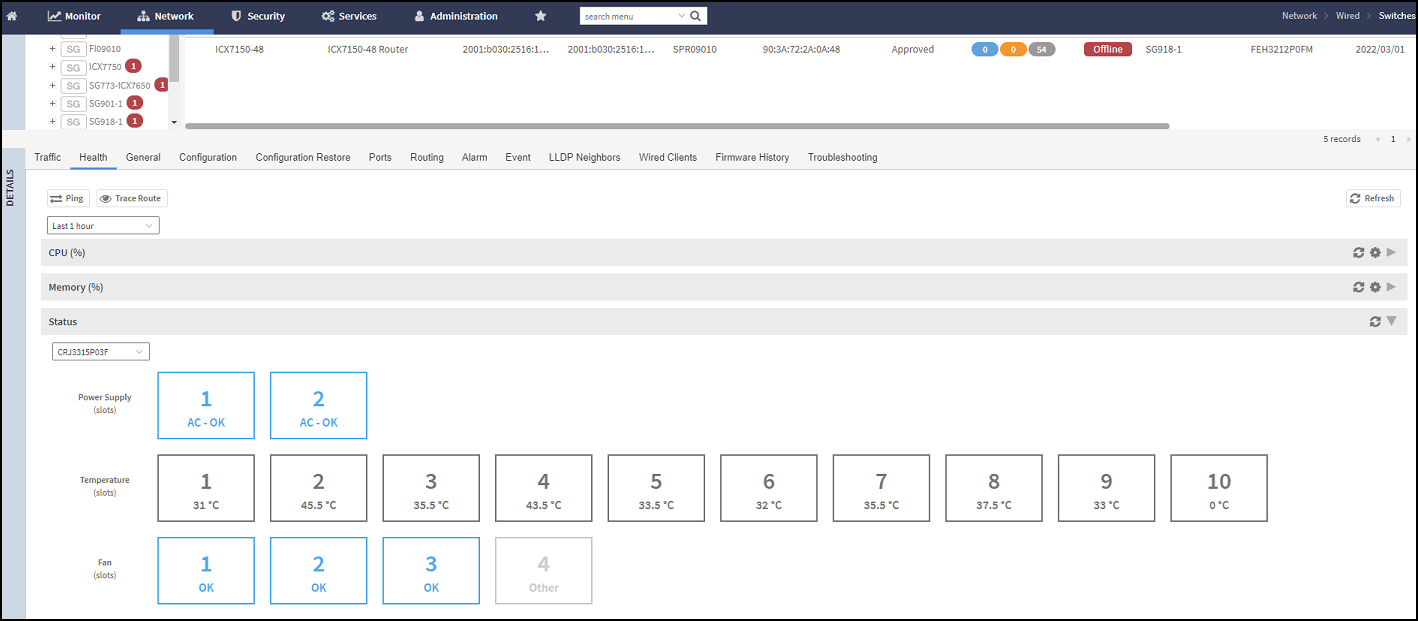This screenshot has height=621, width=1418.
Task: Expand the ICX7750 tree node
Action: [52, 67]
